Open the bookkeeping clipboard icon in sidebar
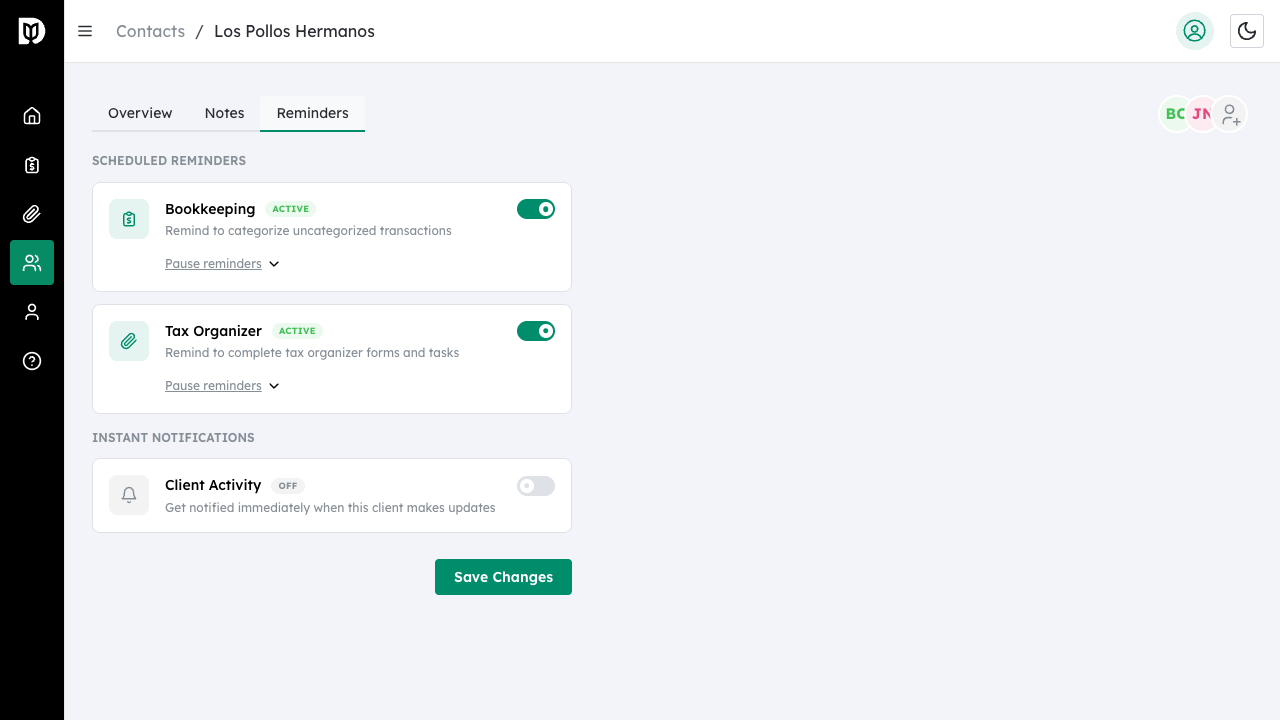The image size is (1280, 720). (32, 165)
